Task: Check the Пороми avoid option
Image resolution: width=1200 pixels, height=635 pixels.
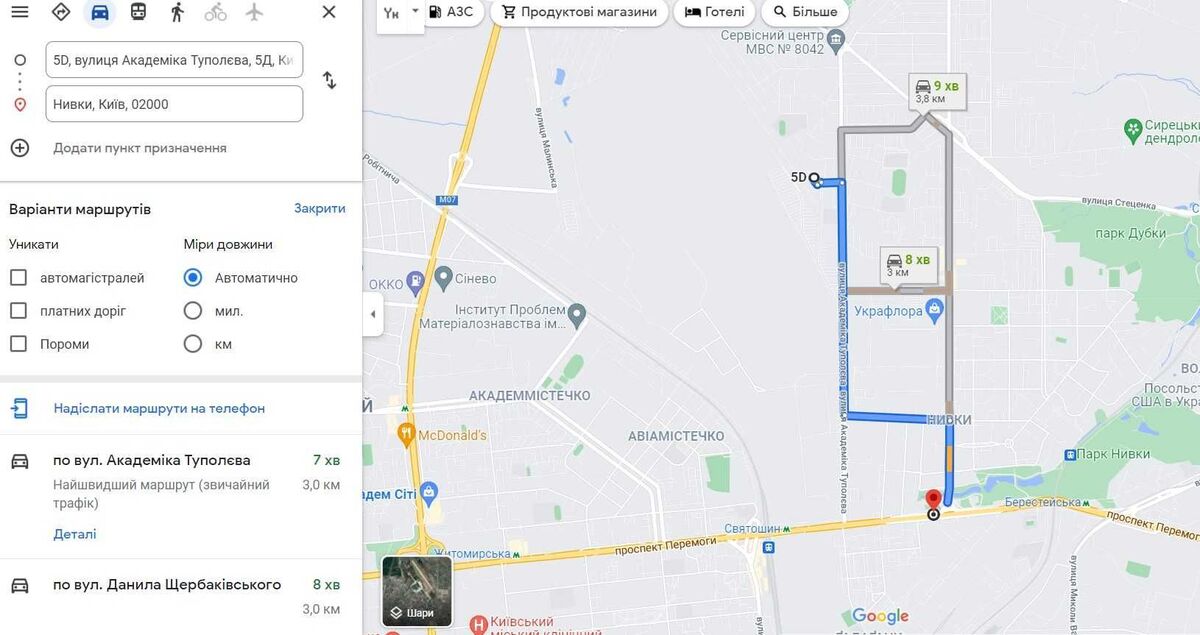Action: [x=18, y=343]
